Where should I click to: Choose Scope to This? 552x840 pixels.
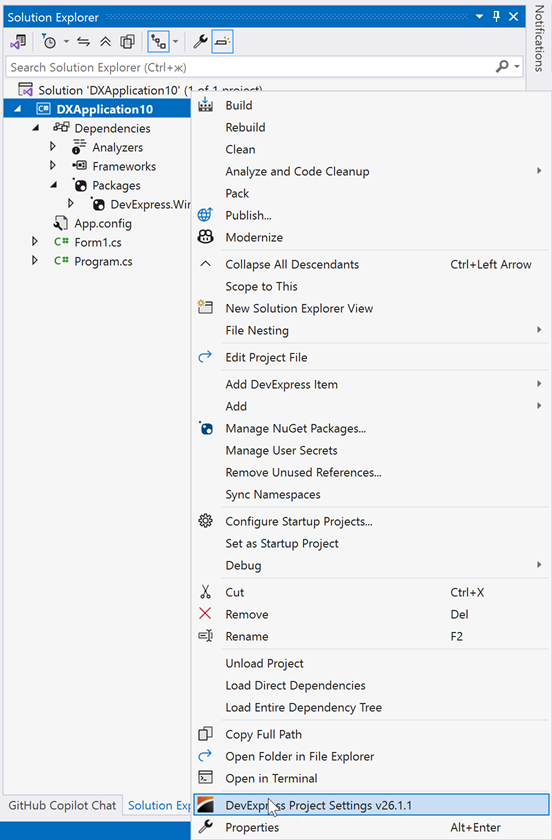point(261,286)
